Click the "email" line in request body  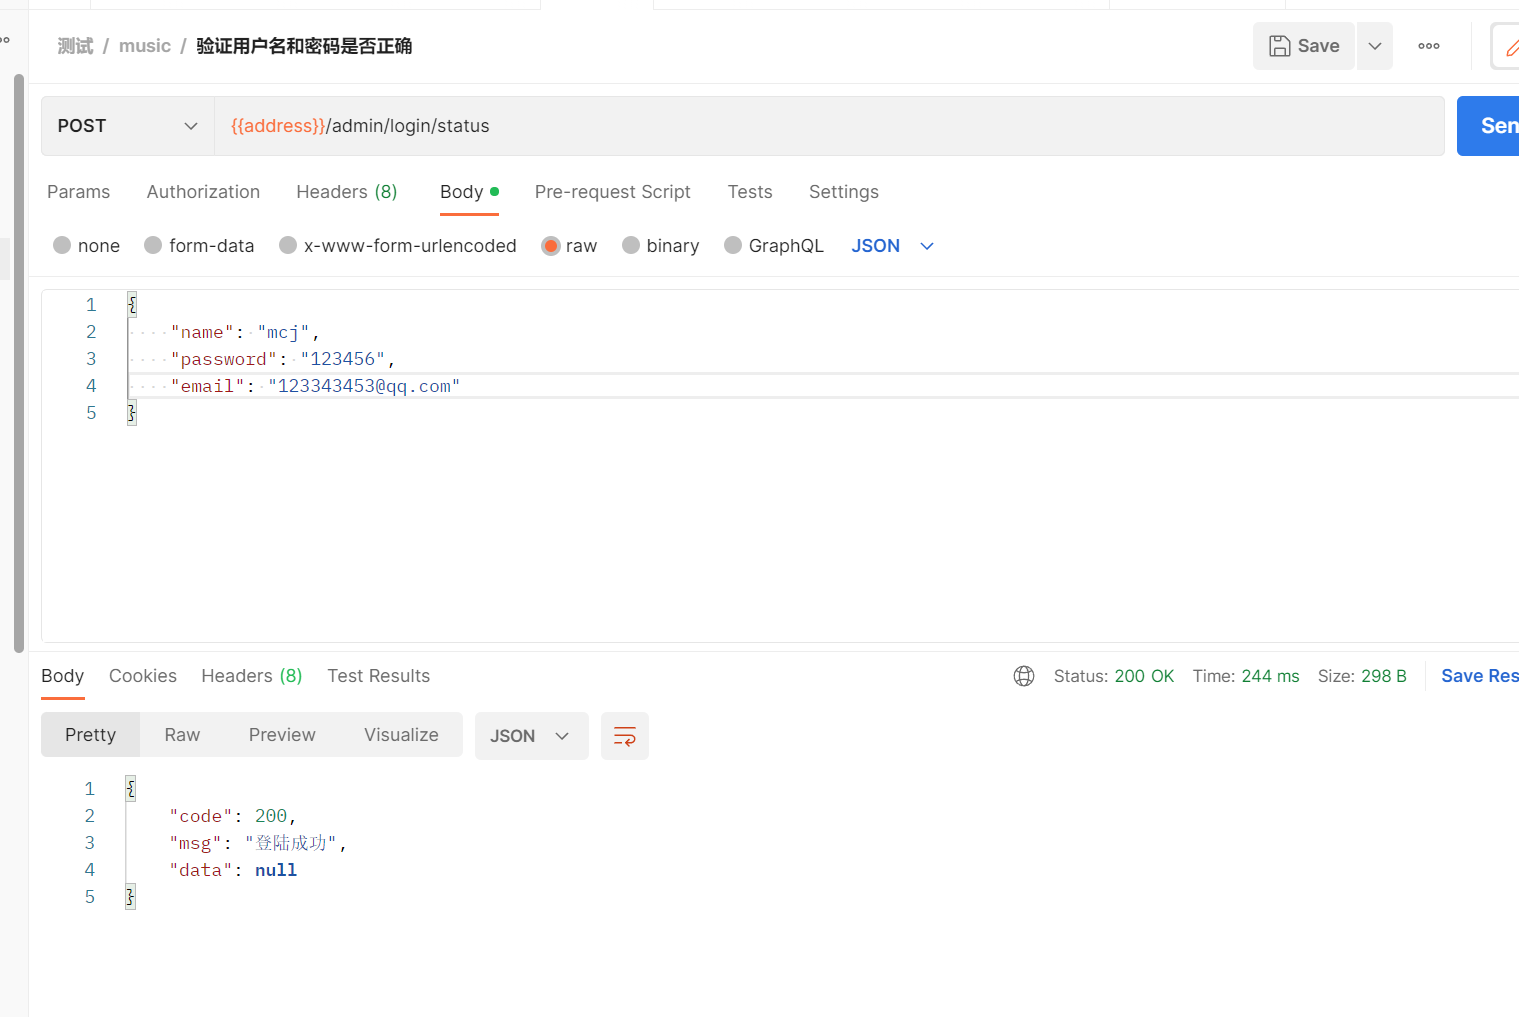point(315,386)
